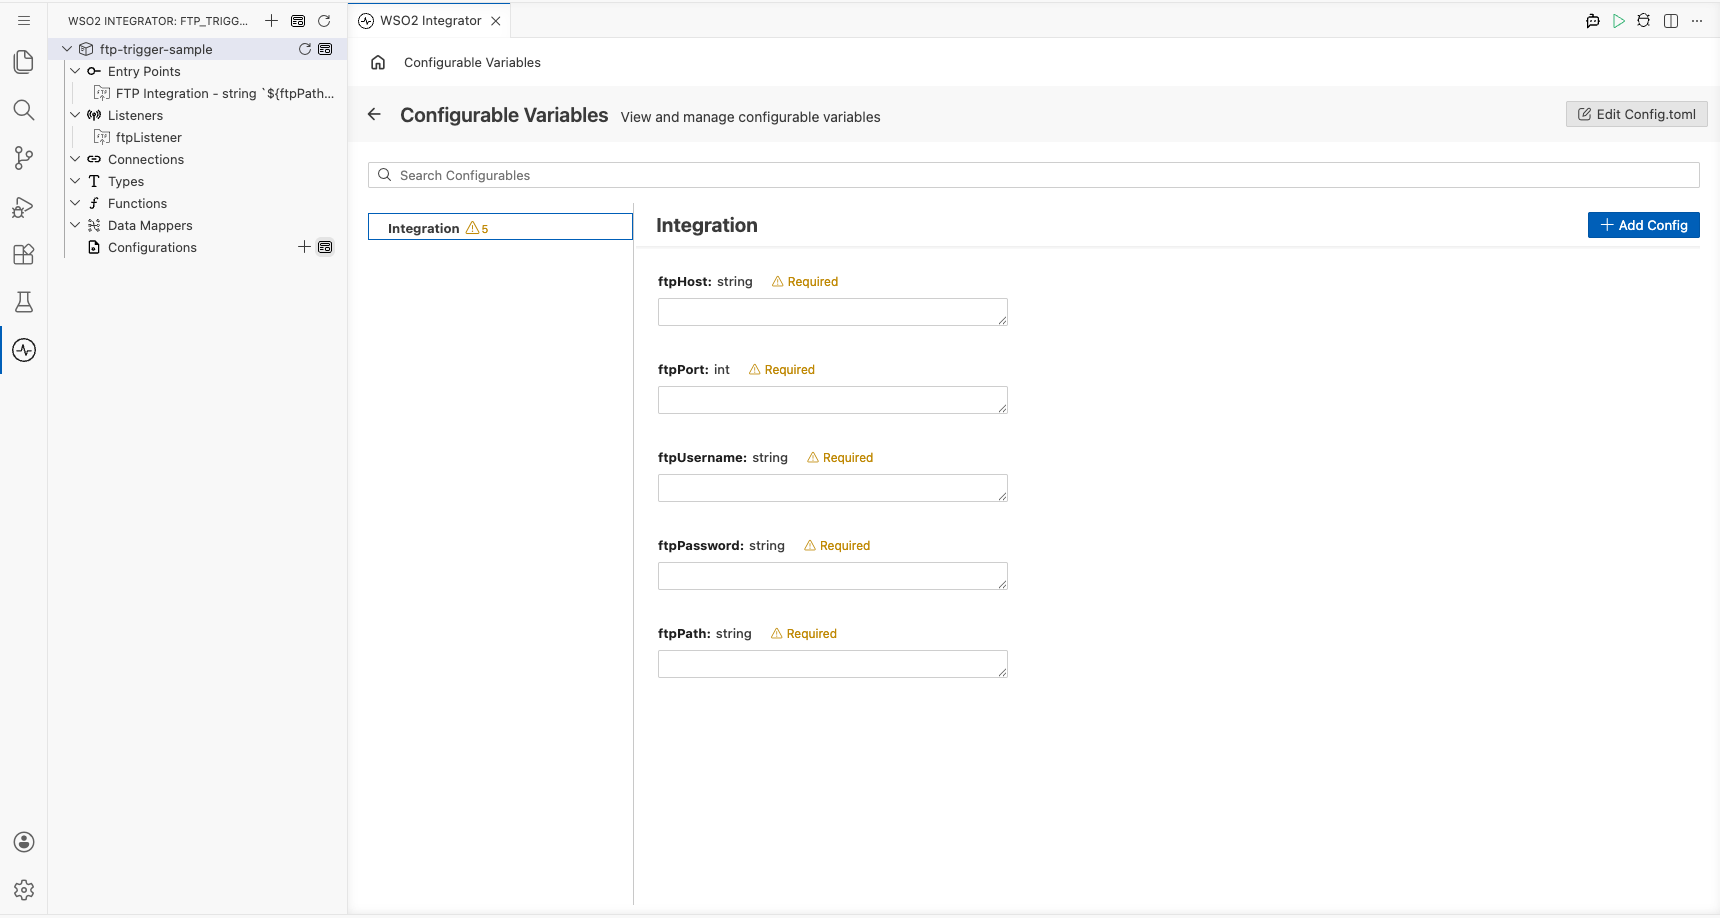1720x918 pixels.
Task: Open the Manage settings gear
Action: click(24, 890)
